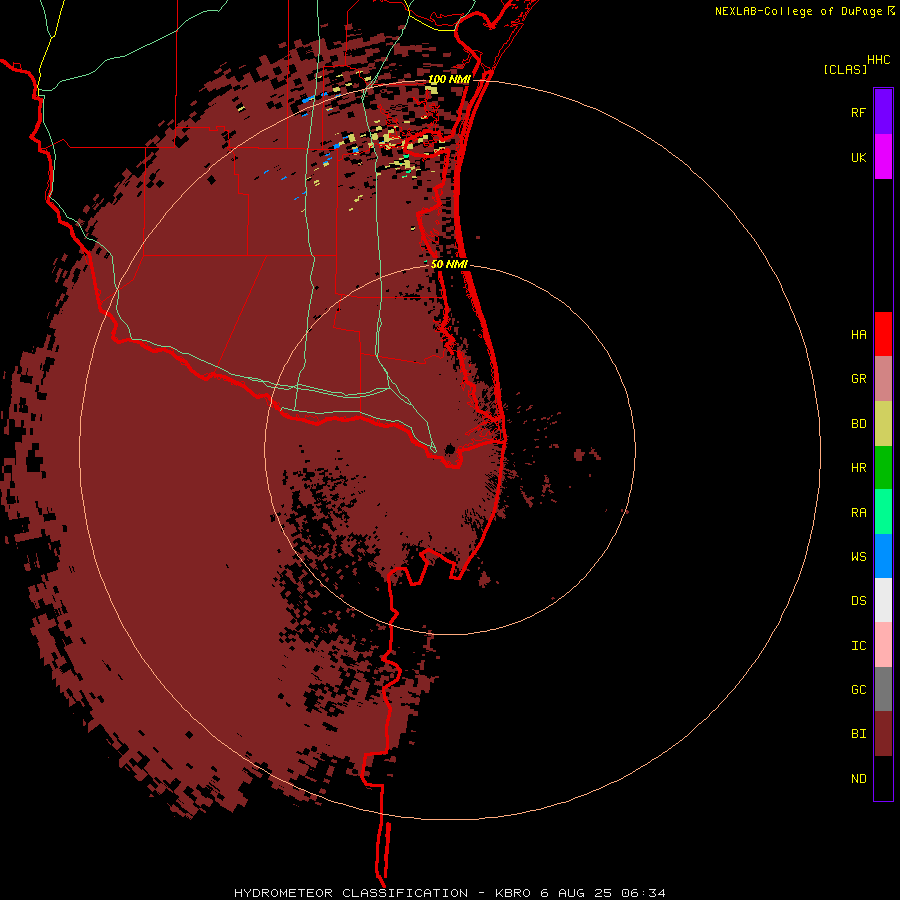Select the WS blue legend swatch
This screenshot has height=900, width=900.
[883, 556]
